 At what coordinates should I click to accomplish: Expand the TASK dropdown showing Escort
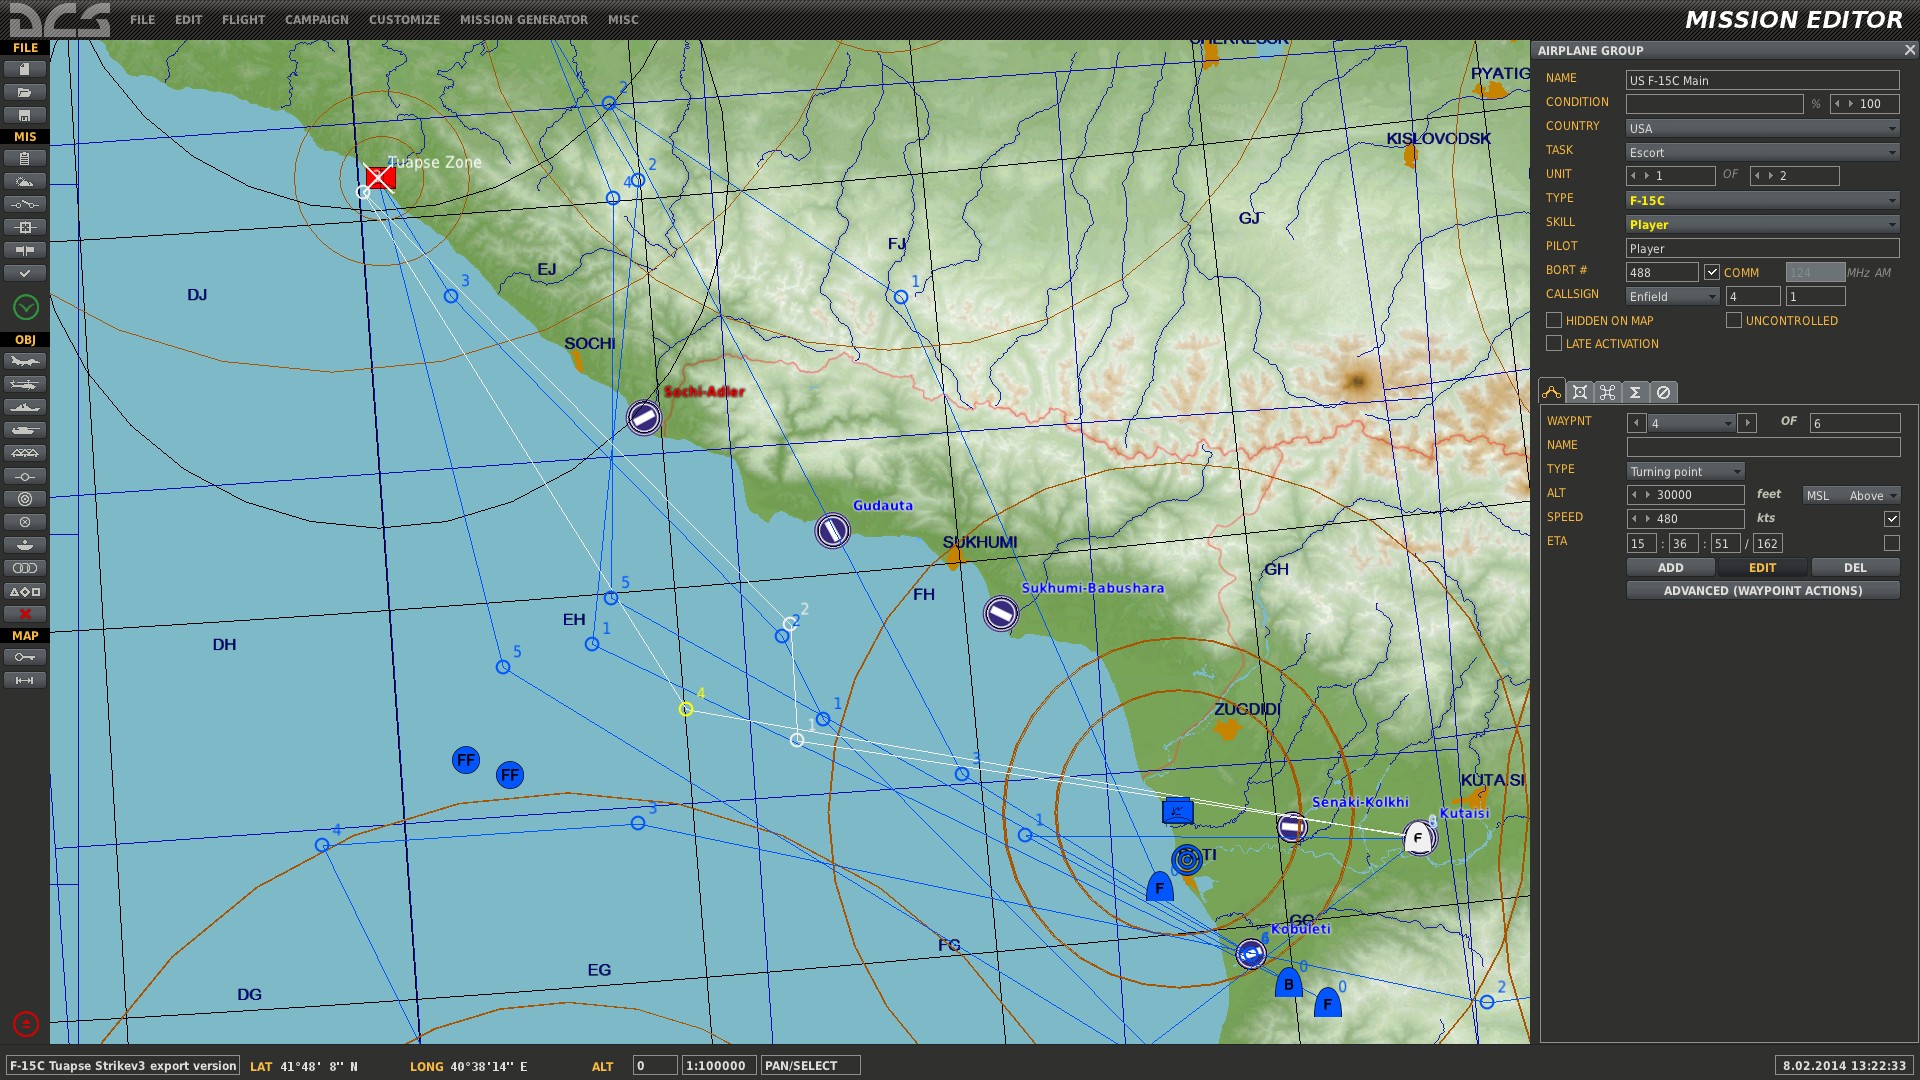(x=1762, y=152)
